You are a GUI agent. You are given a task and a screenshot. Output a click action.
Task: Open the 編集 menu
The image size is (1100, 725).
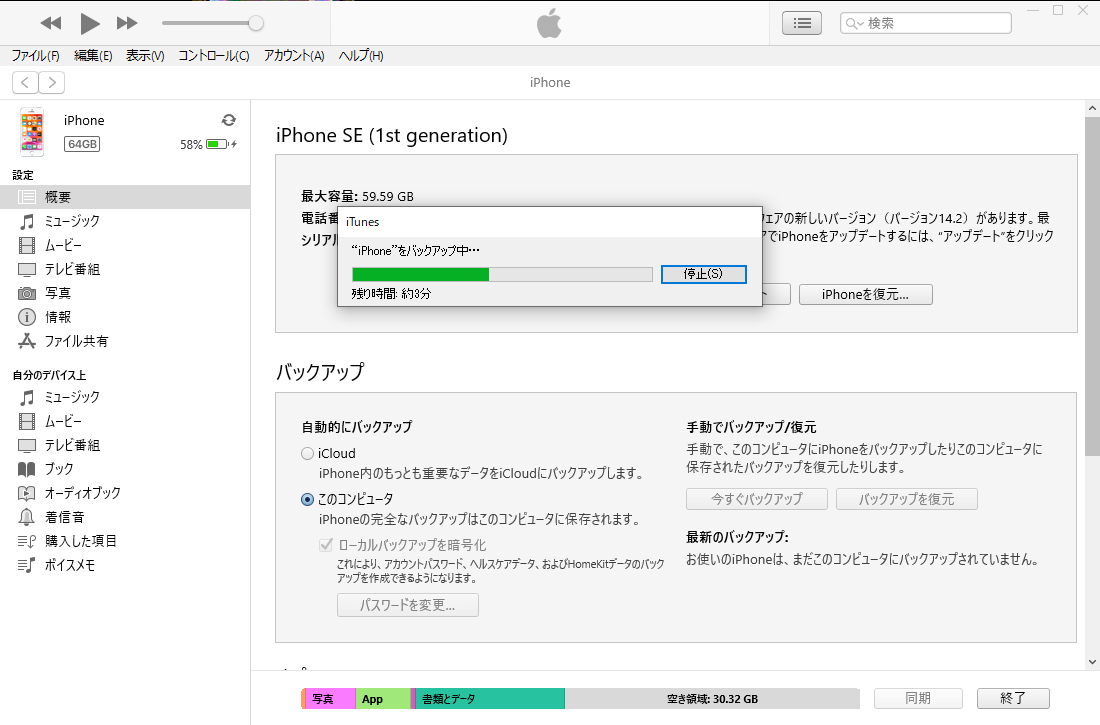click(x=93, y=56)
